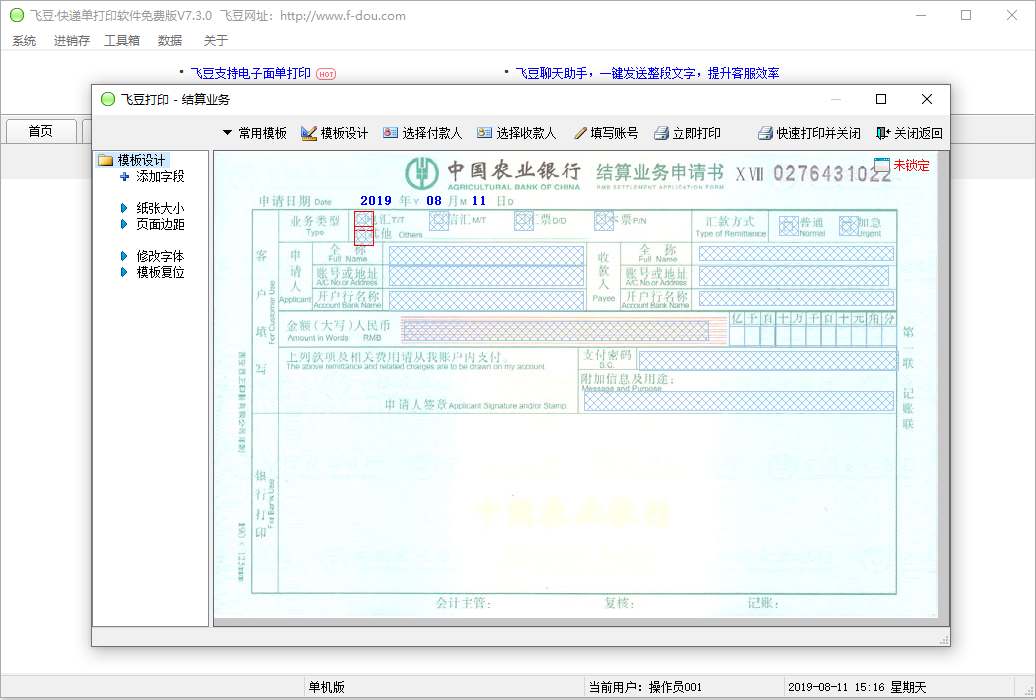
Task: Expand the 模板复位 arrow
Action: coord(124,272)
